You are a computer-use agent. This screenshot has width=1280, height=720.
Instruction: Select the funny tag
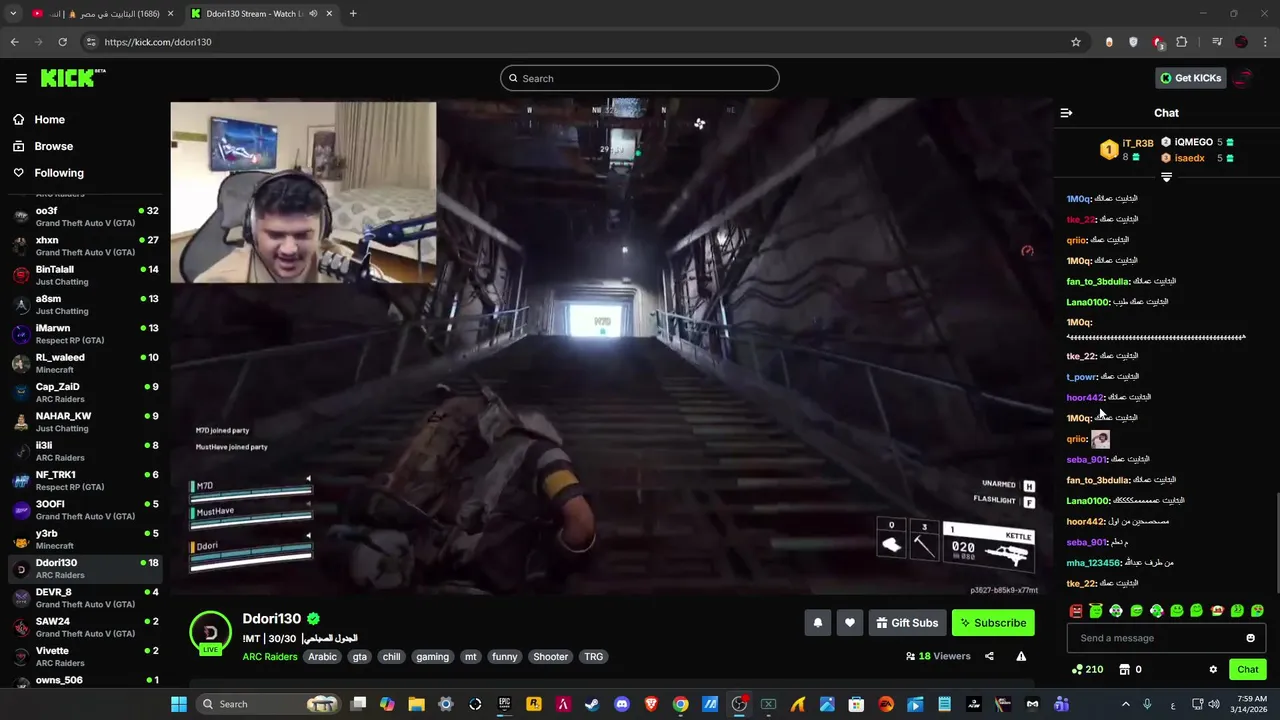[x=505, y=657]
